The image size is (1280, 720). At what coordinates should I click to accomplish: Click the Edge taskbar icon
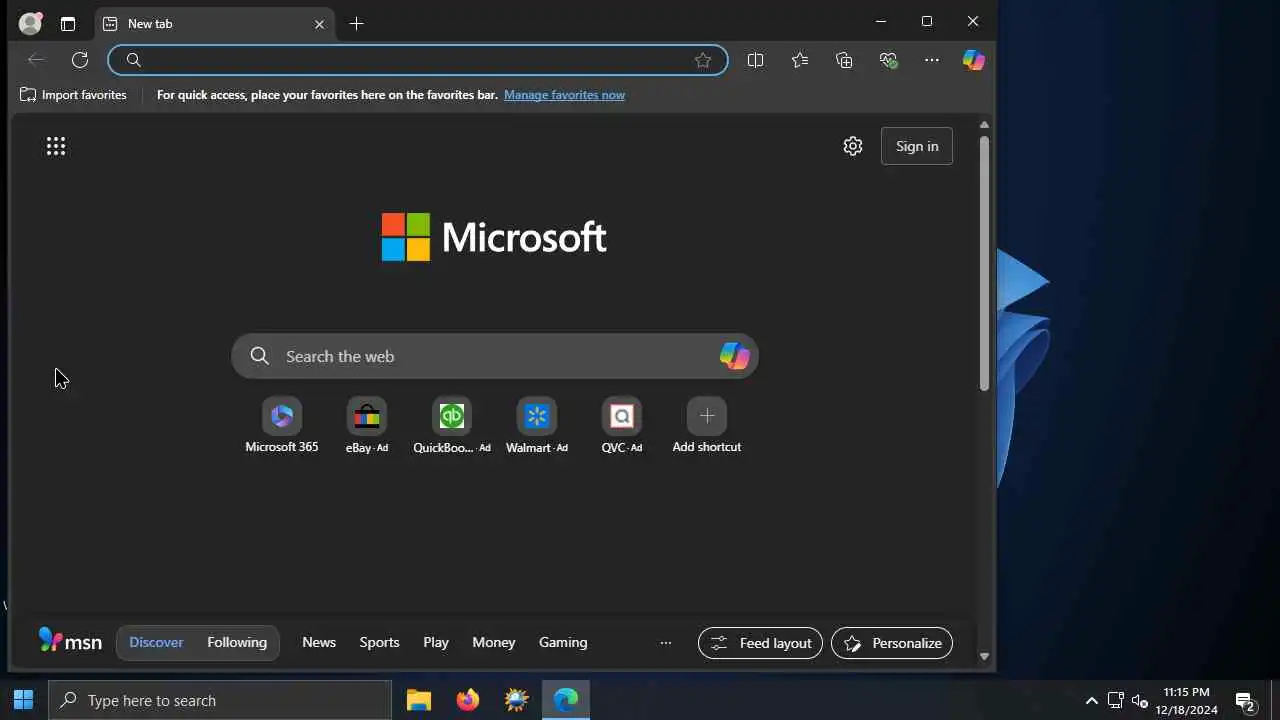click(566, 700)
